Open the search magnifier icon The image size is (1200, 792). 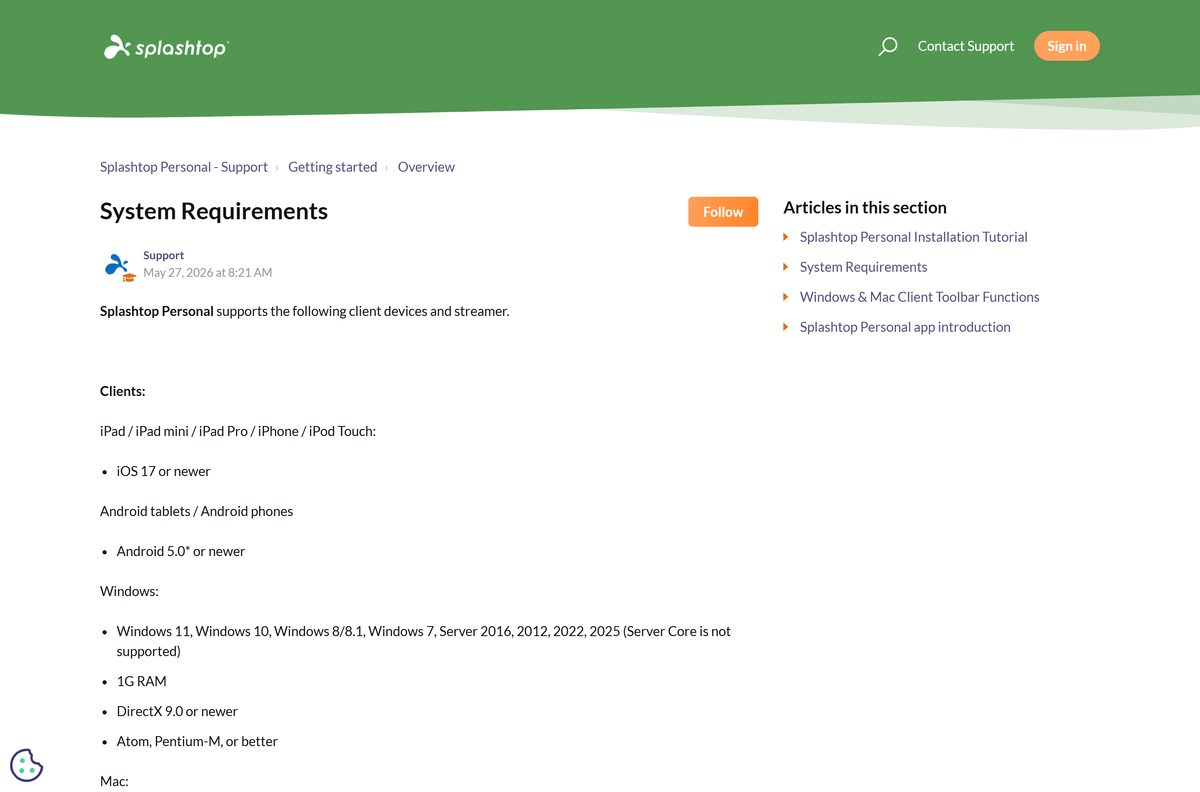(887, 46)
